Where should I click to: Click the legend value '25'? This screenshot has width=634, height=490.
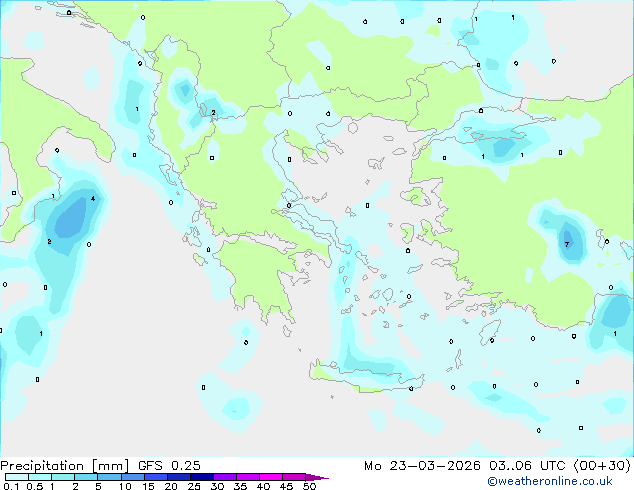tap(194, 486)
